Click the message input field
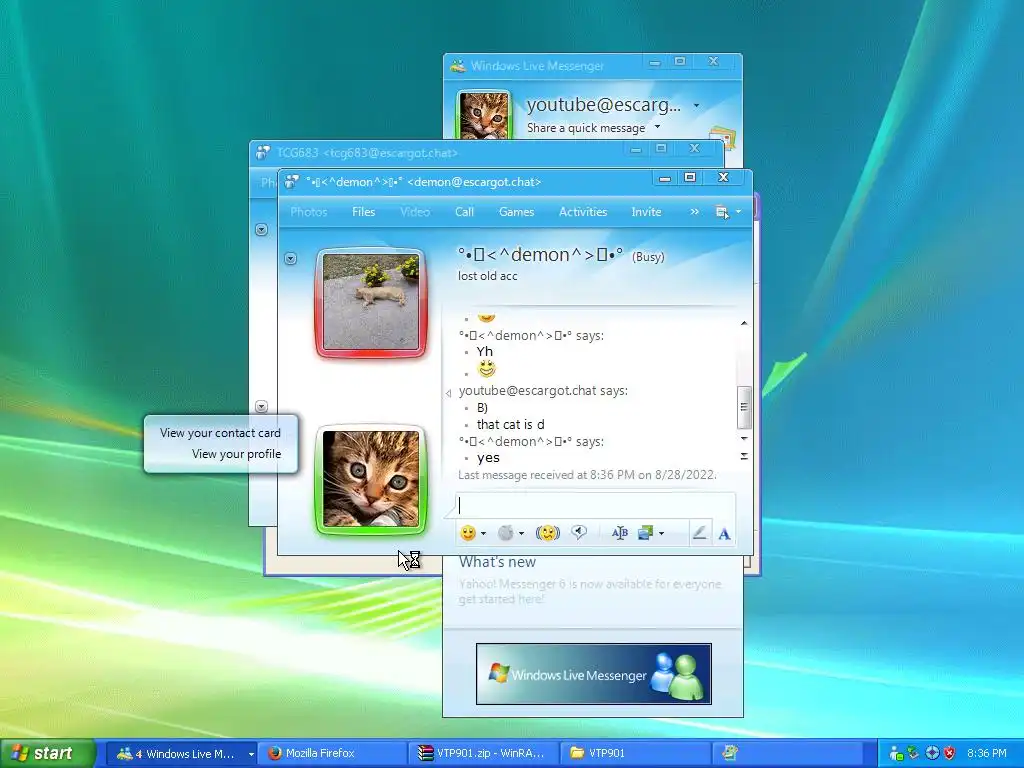Viewport: 1024px width, 768px height. tap(596, 505)
